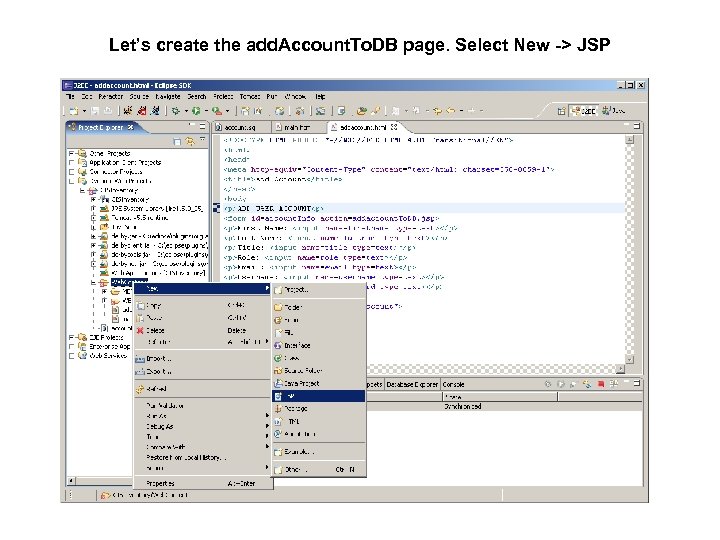Image resolution: width=720 pixels, height=540 pixels.
Task: Switch to the Java perspective button
Action: click(x=614, y=111)
